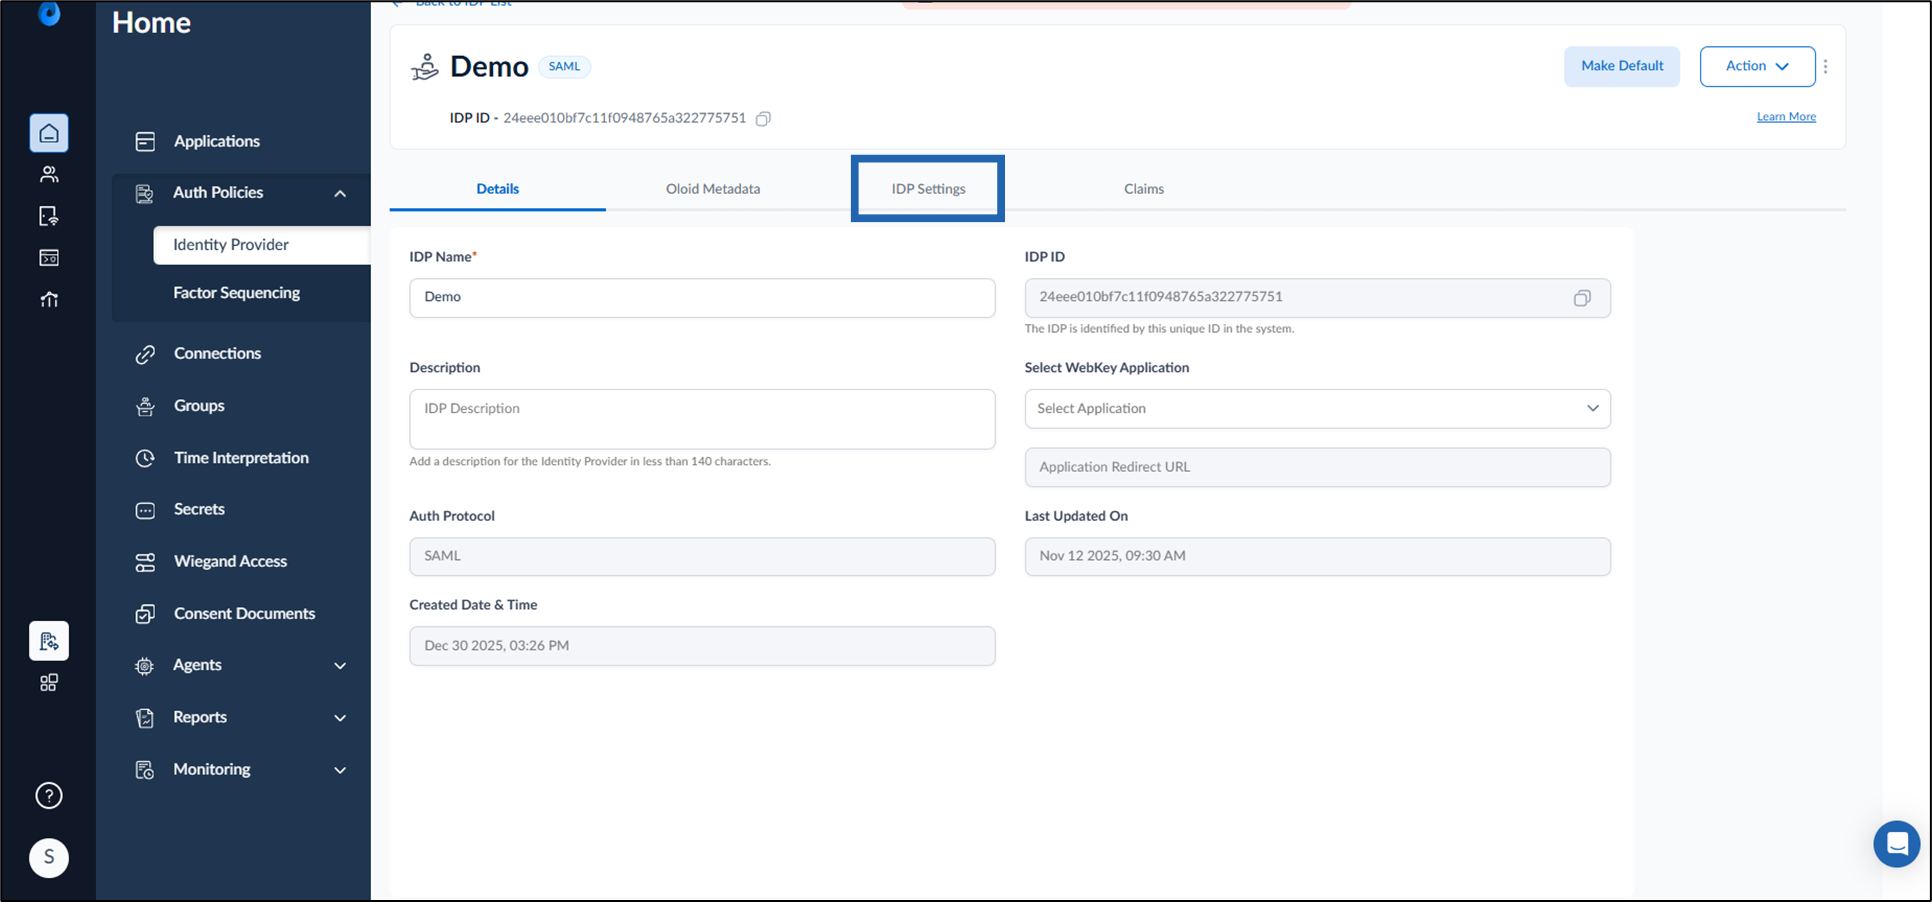Open the three-dot more options menu
This screenshot has height=902, width=1932.
(1826, 66)
